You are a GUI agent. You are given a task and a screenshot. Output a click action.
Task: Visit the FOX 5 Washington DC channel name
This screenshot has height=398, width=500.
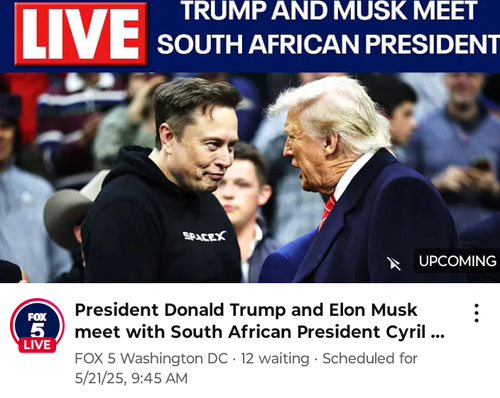coord(151,359)
